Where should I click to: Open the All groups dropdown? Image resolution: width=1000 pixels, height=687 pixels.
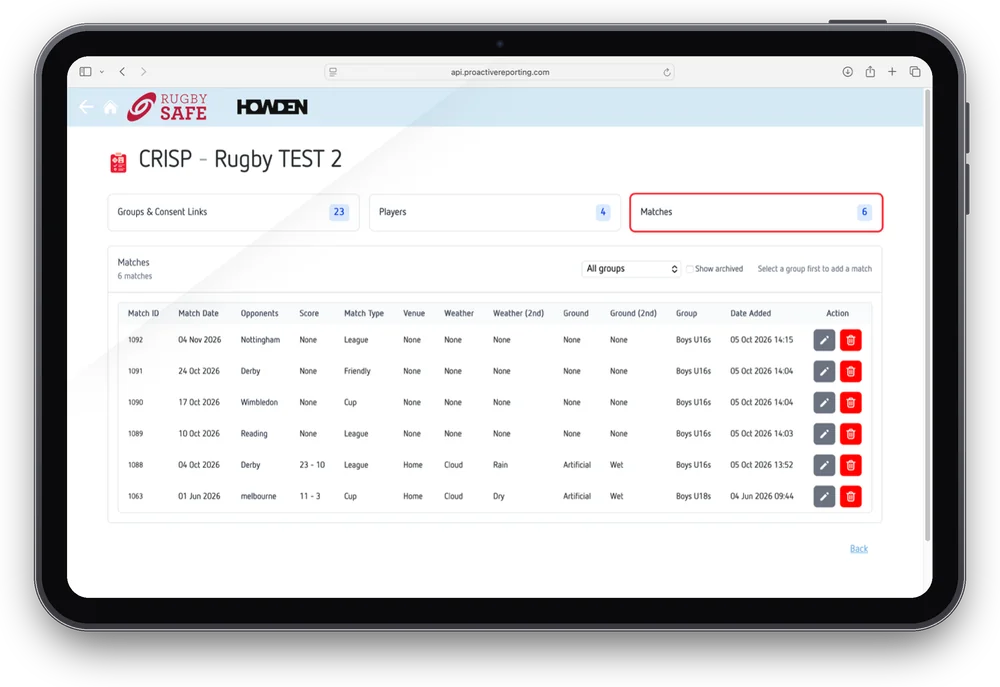pos(631,269)
